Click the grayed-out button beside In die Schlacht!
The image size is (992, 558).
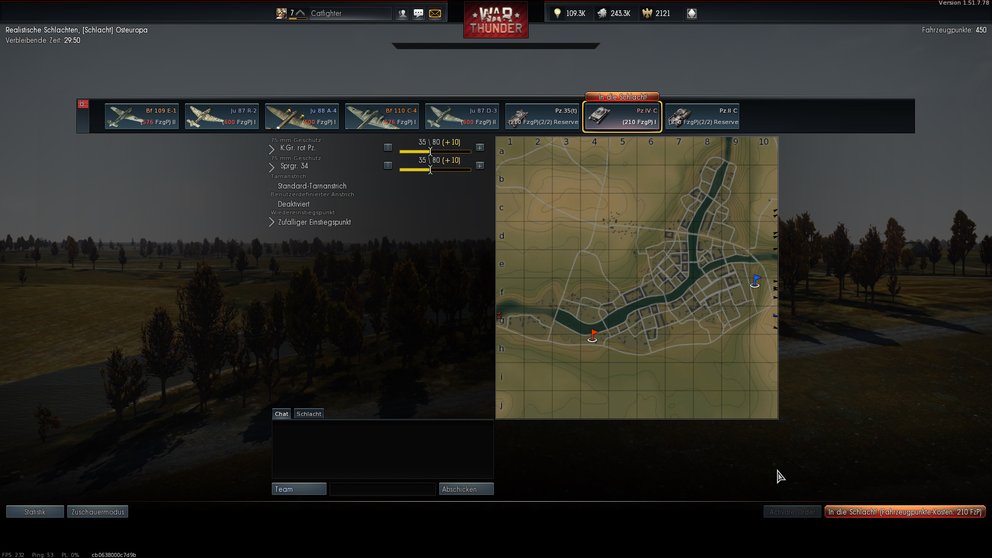(x=793, y=512)
